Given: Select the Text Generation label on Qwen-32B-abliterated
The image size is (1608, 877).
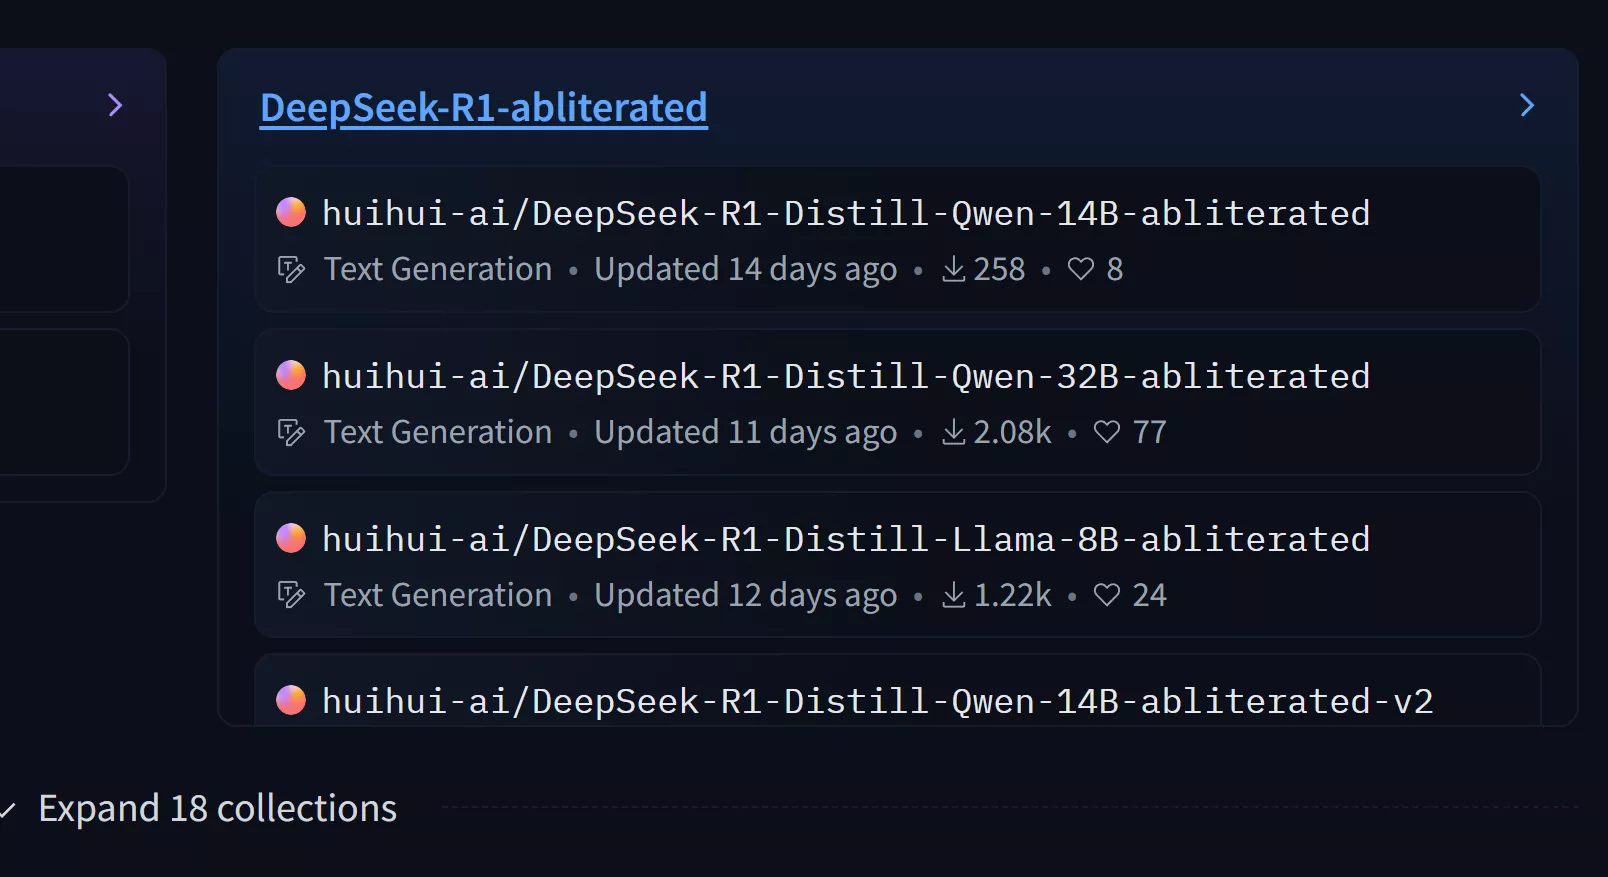Looking at the screenshot, I should [437, 432].
